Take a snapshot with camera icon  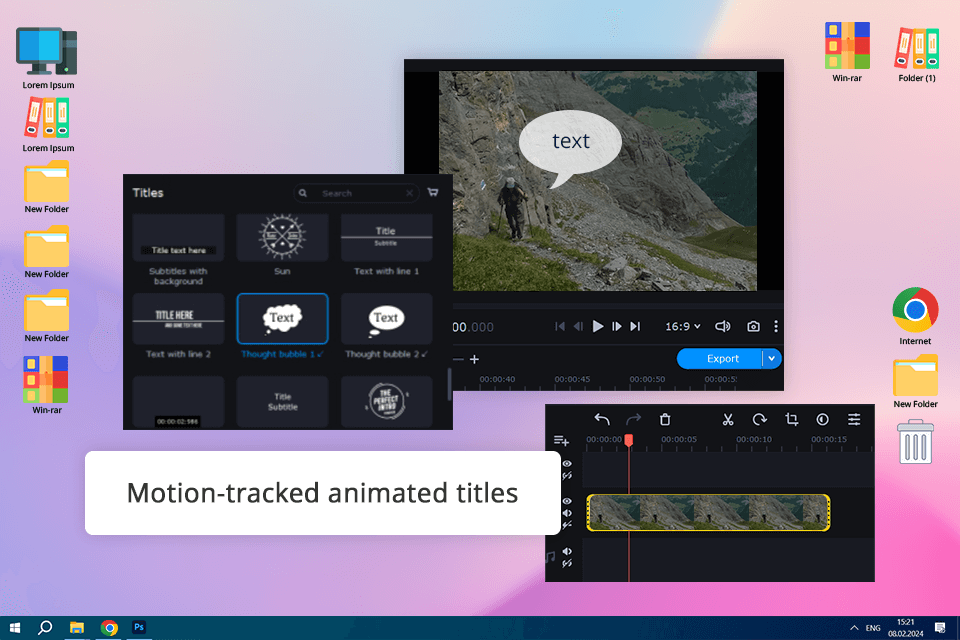(x=754, y=326)
